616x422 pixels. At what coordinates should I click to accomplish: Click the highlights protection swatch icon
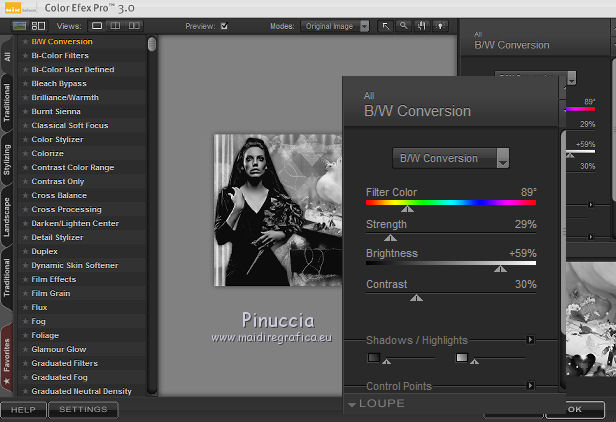coord(461,357)
